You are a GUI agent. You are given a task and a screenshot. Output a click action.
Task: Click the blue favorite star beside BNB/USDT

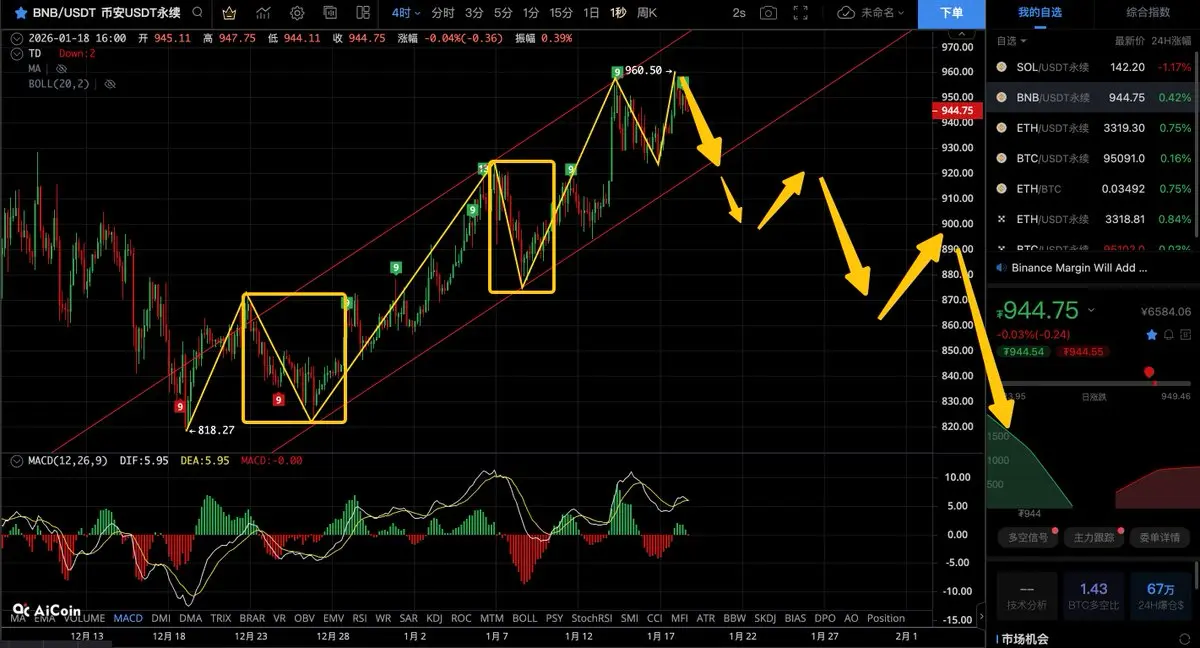[19, 13]
